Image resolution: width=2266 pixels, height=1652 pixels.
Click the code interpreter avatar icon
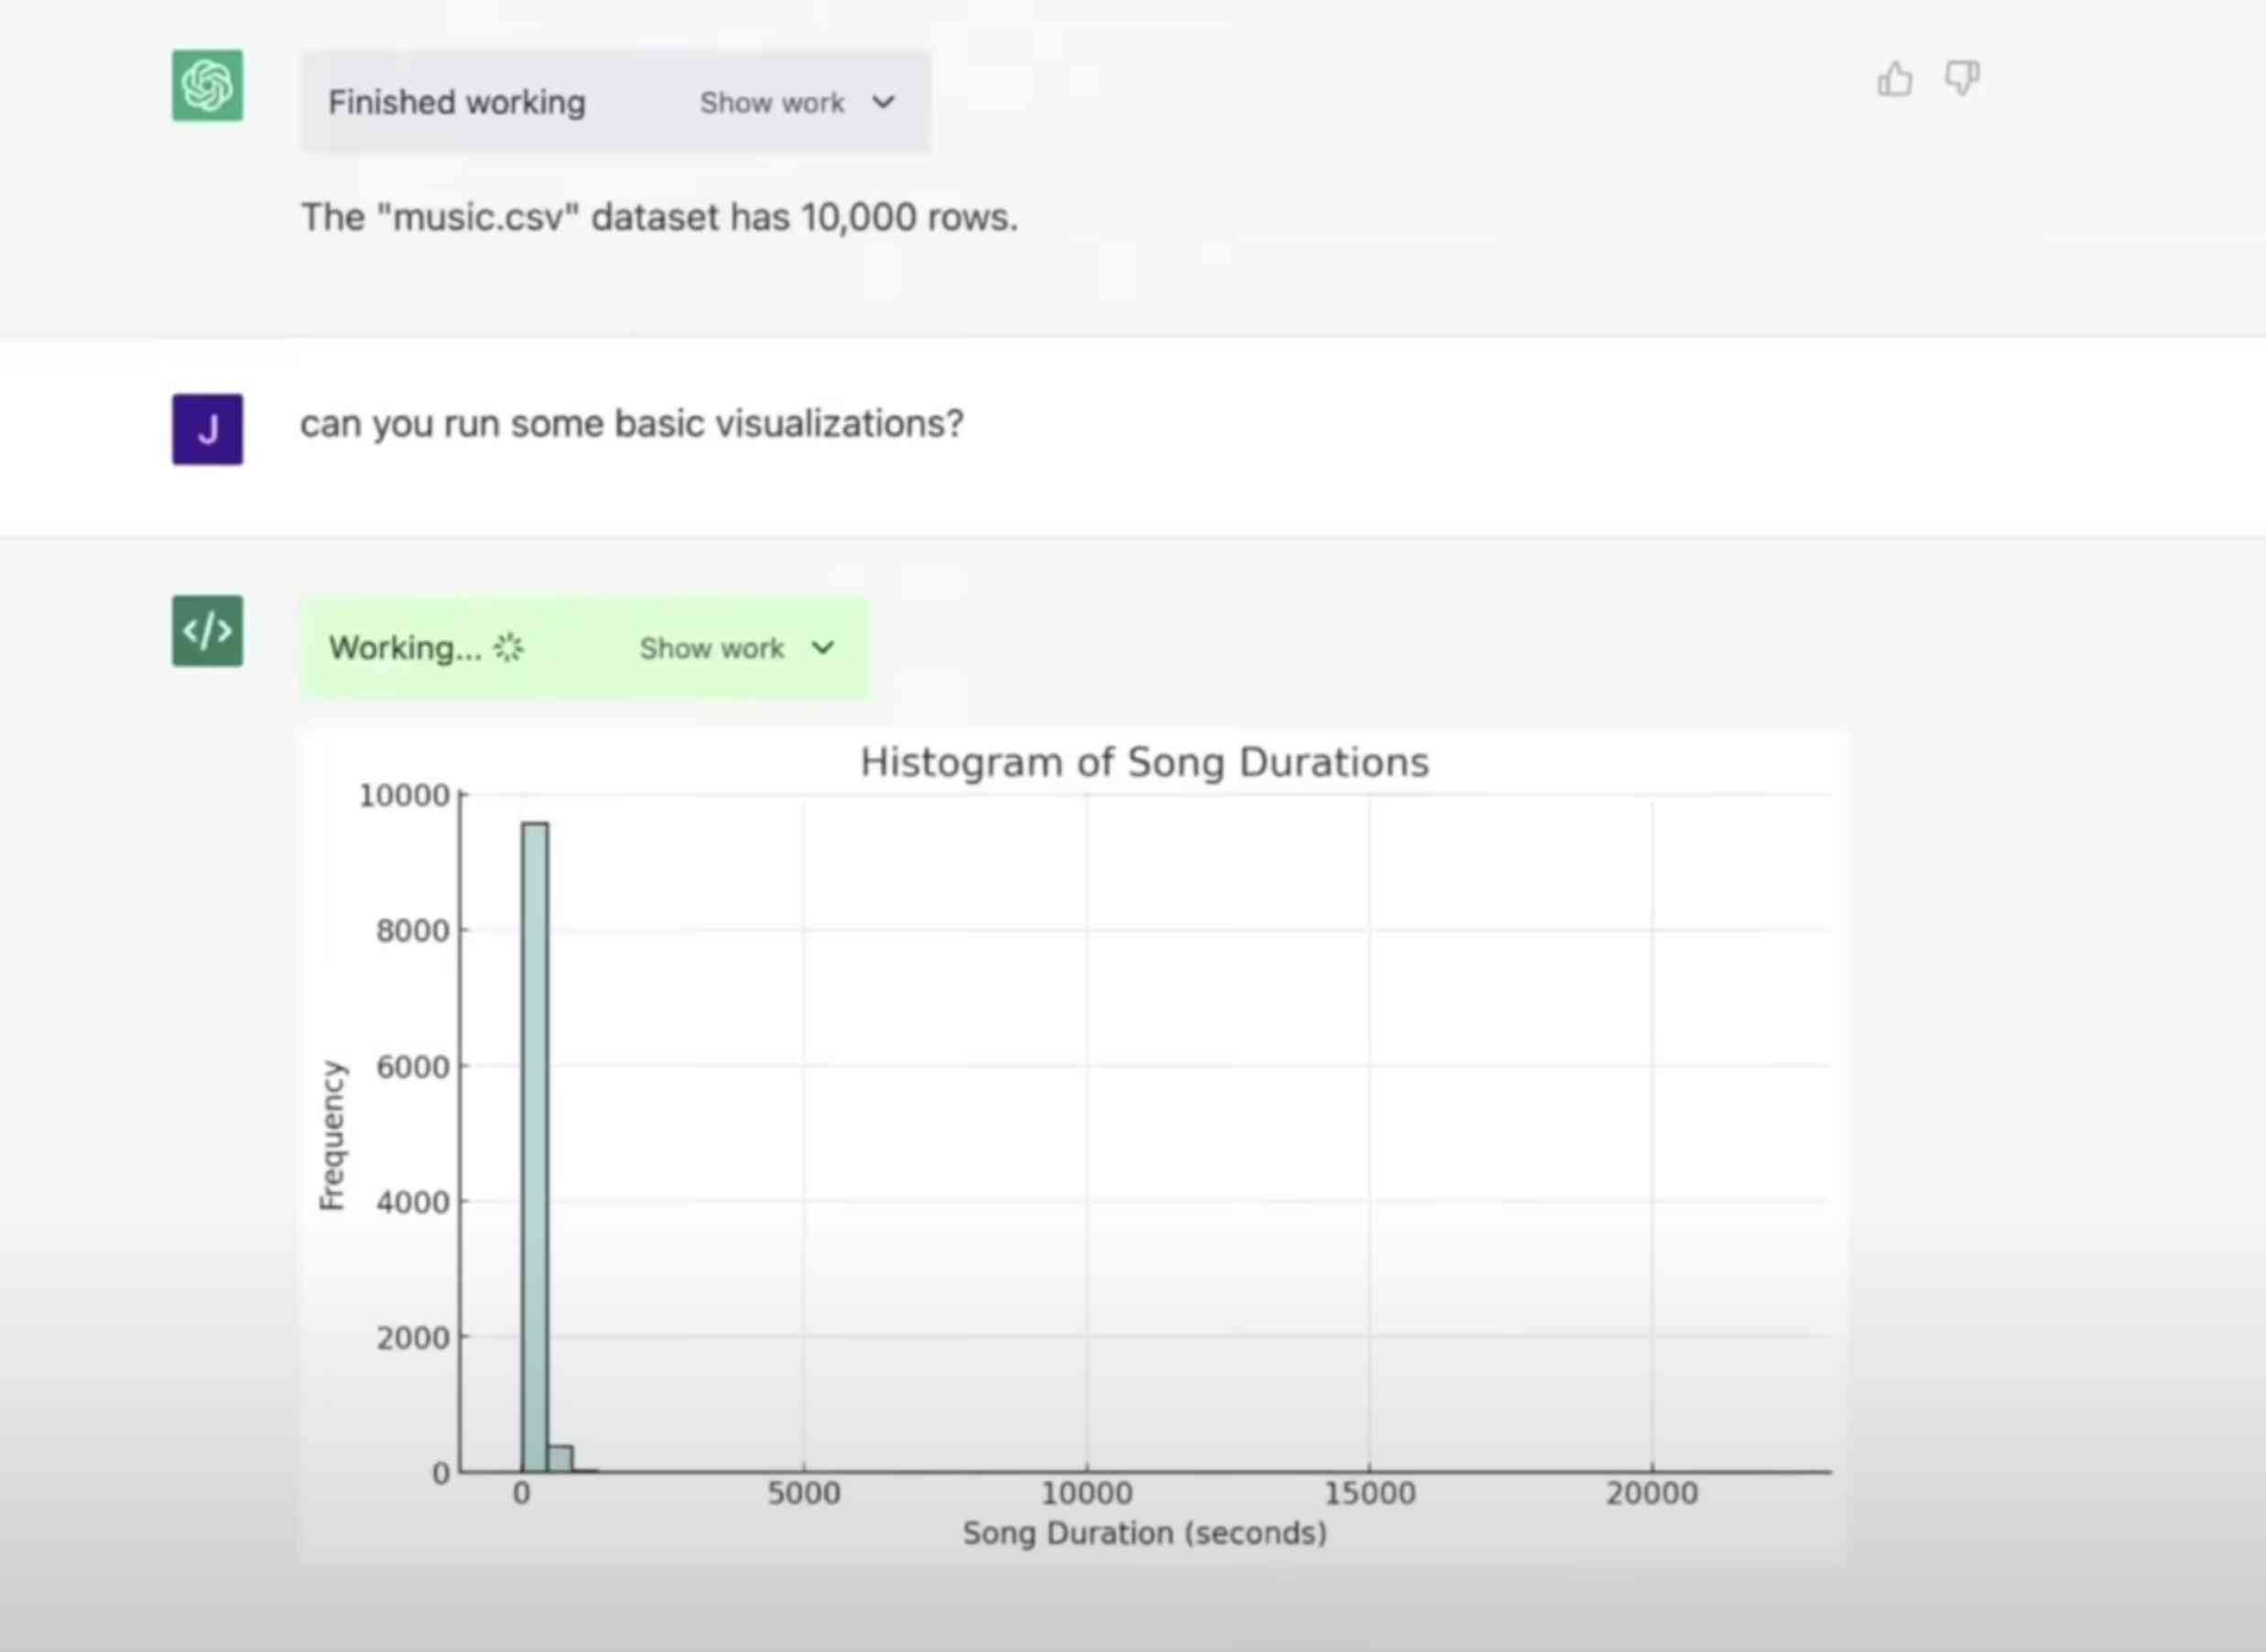207,631
